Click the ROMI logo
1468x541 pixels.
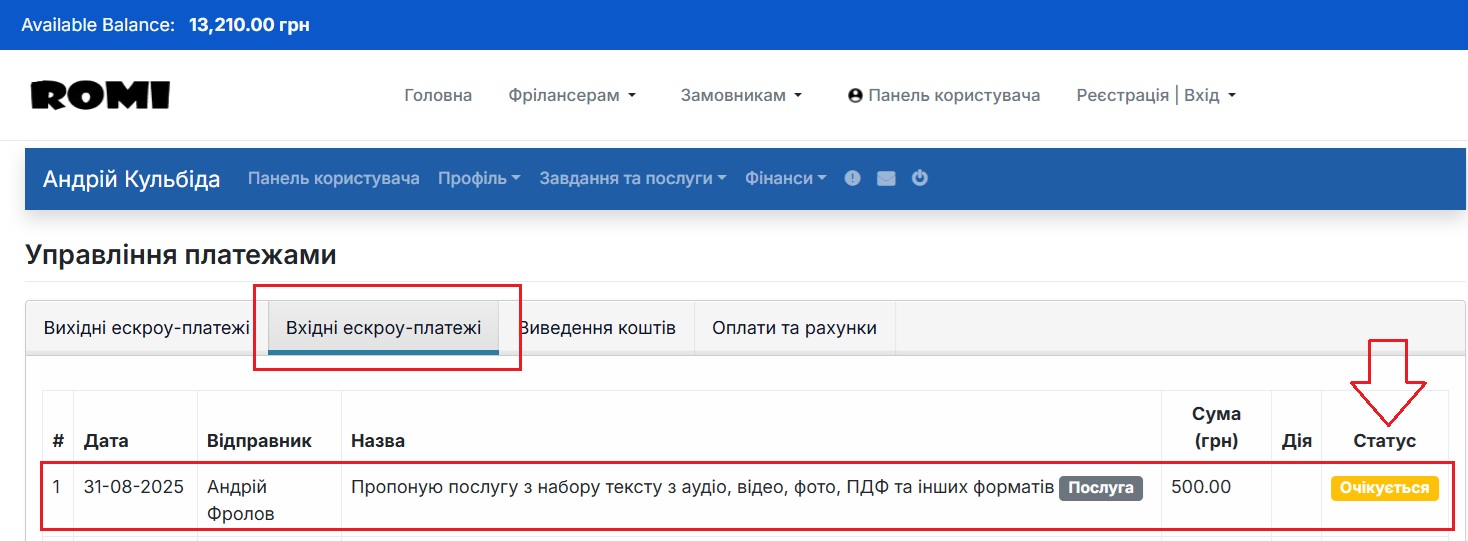click(100, 95)
